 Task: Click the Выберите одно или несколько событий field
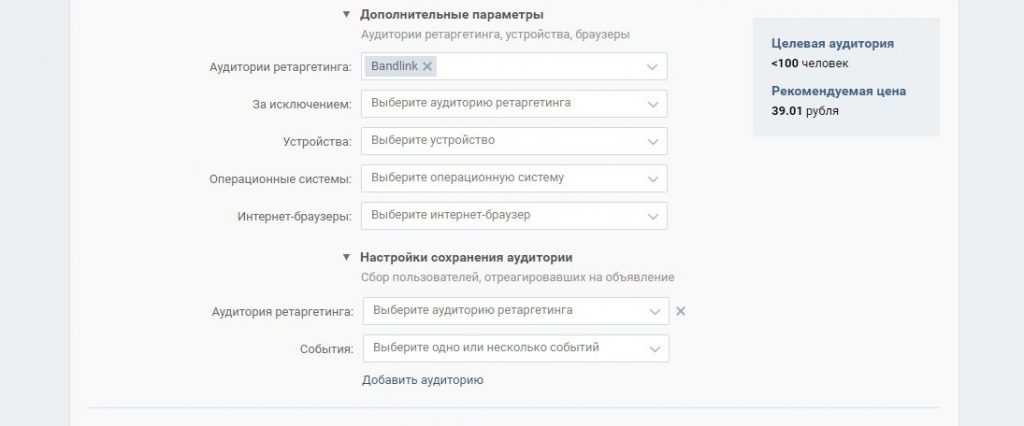[516, 348]
